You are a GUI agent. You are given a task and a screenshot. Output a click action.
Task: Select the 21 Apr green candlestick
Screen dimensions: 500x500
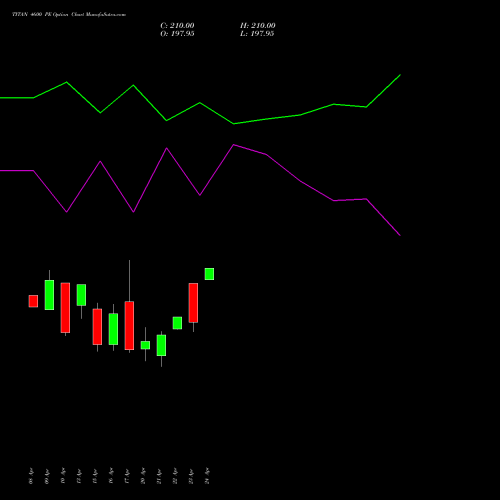tap(161, 345)
